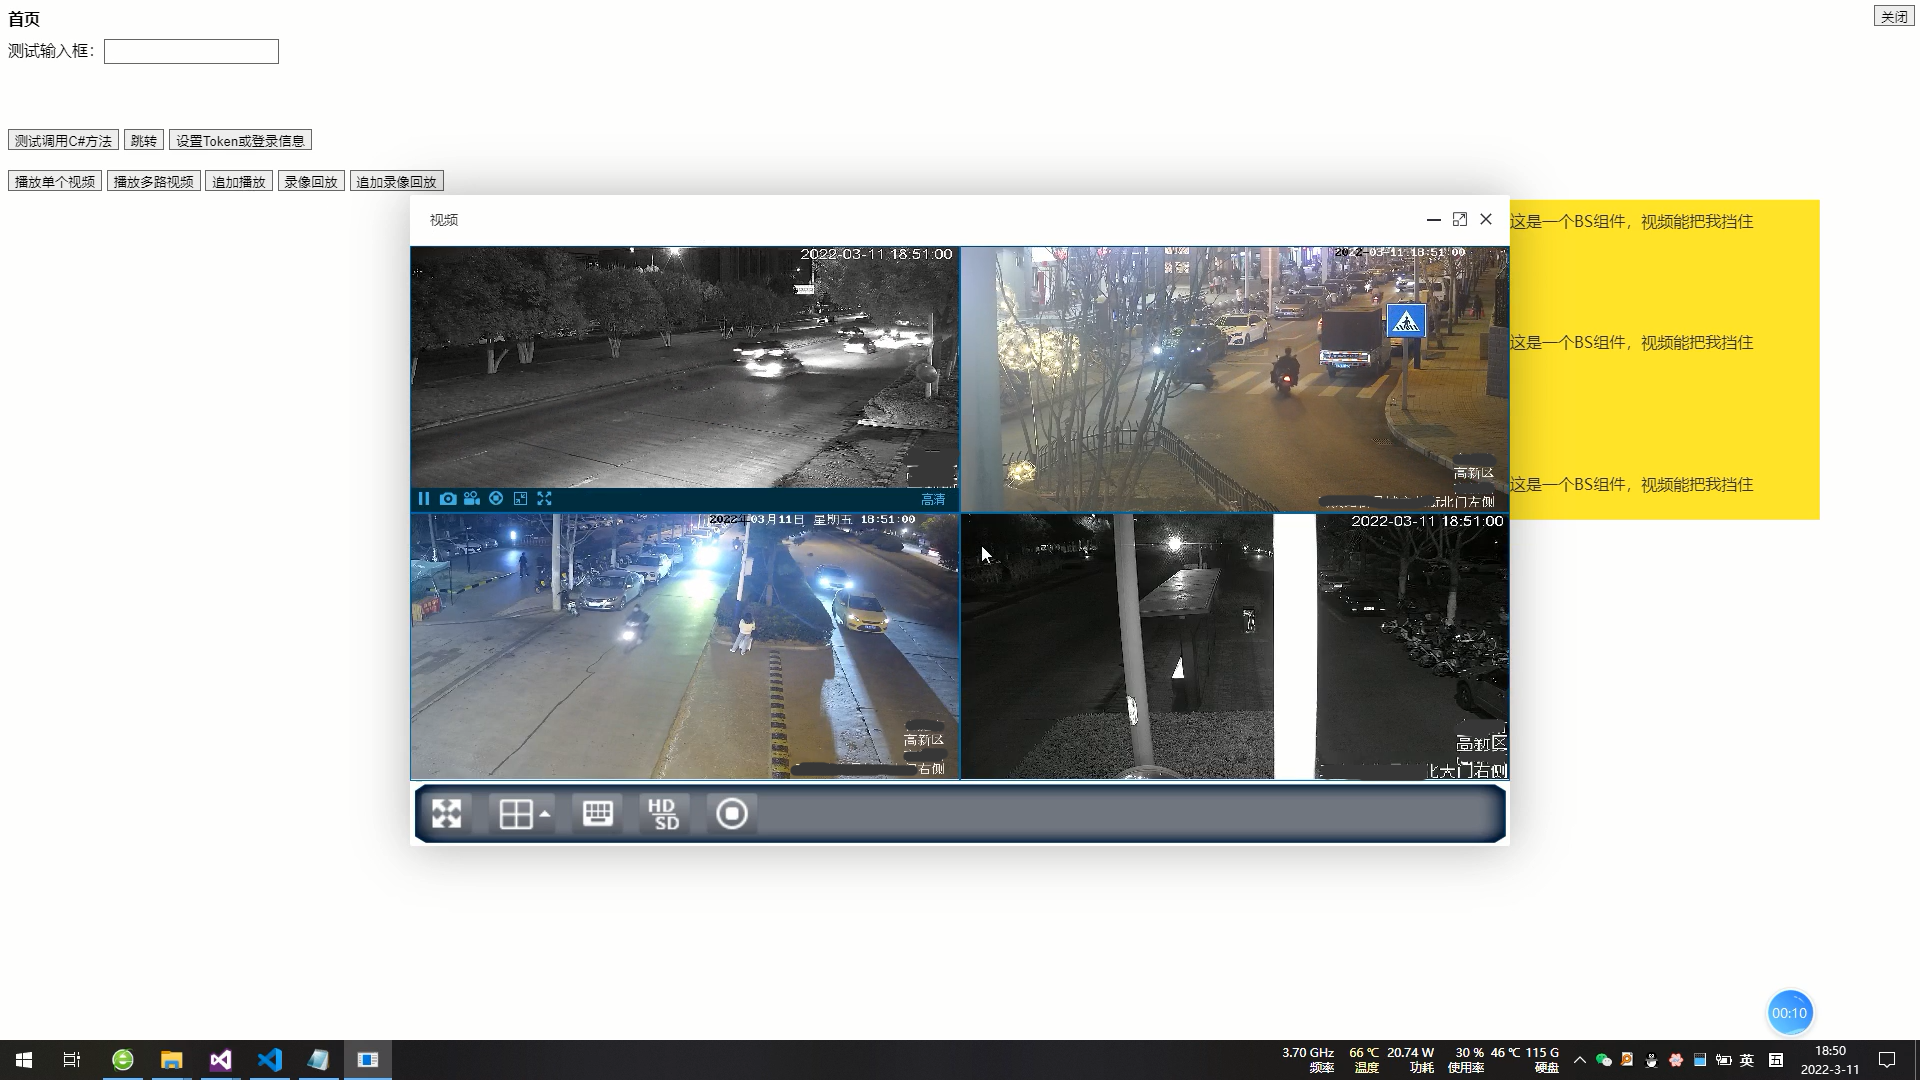The width and height of the screenshot is (1920, 1080).
Task: Take snapshot with camera icon
Action: [448, 498]
